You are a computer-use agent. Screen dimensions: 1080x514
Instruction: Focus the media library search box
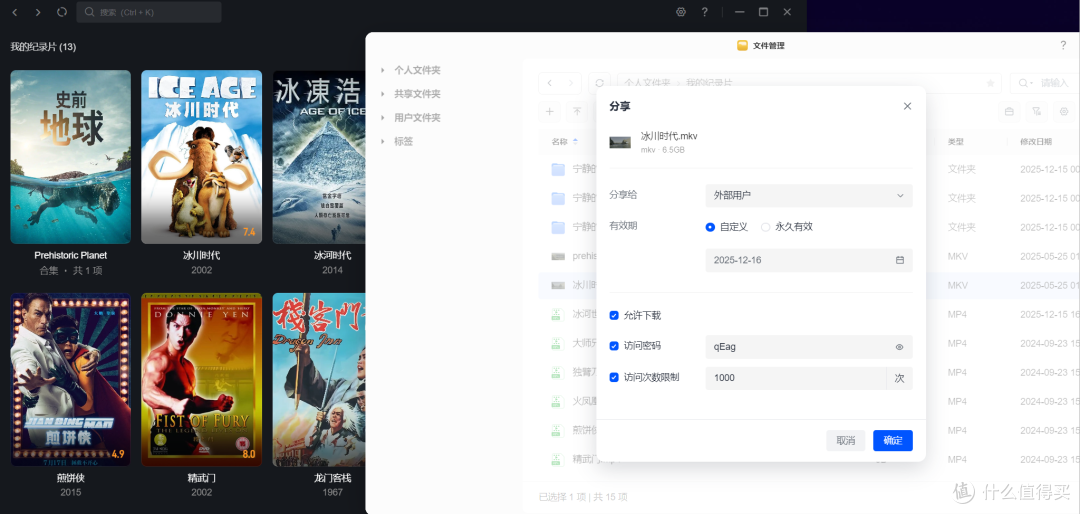pyautogui.click(x=149, y=12)
